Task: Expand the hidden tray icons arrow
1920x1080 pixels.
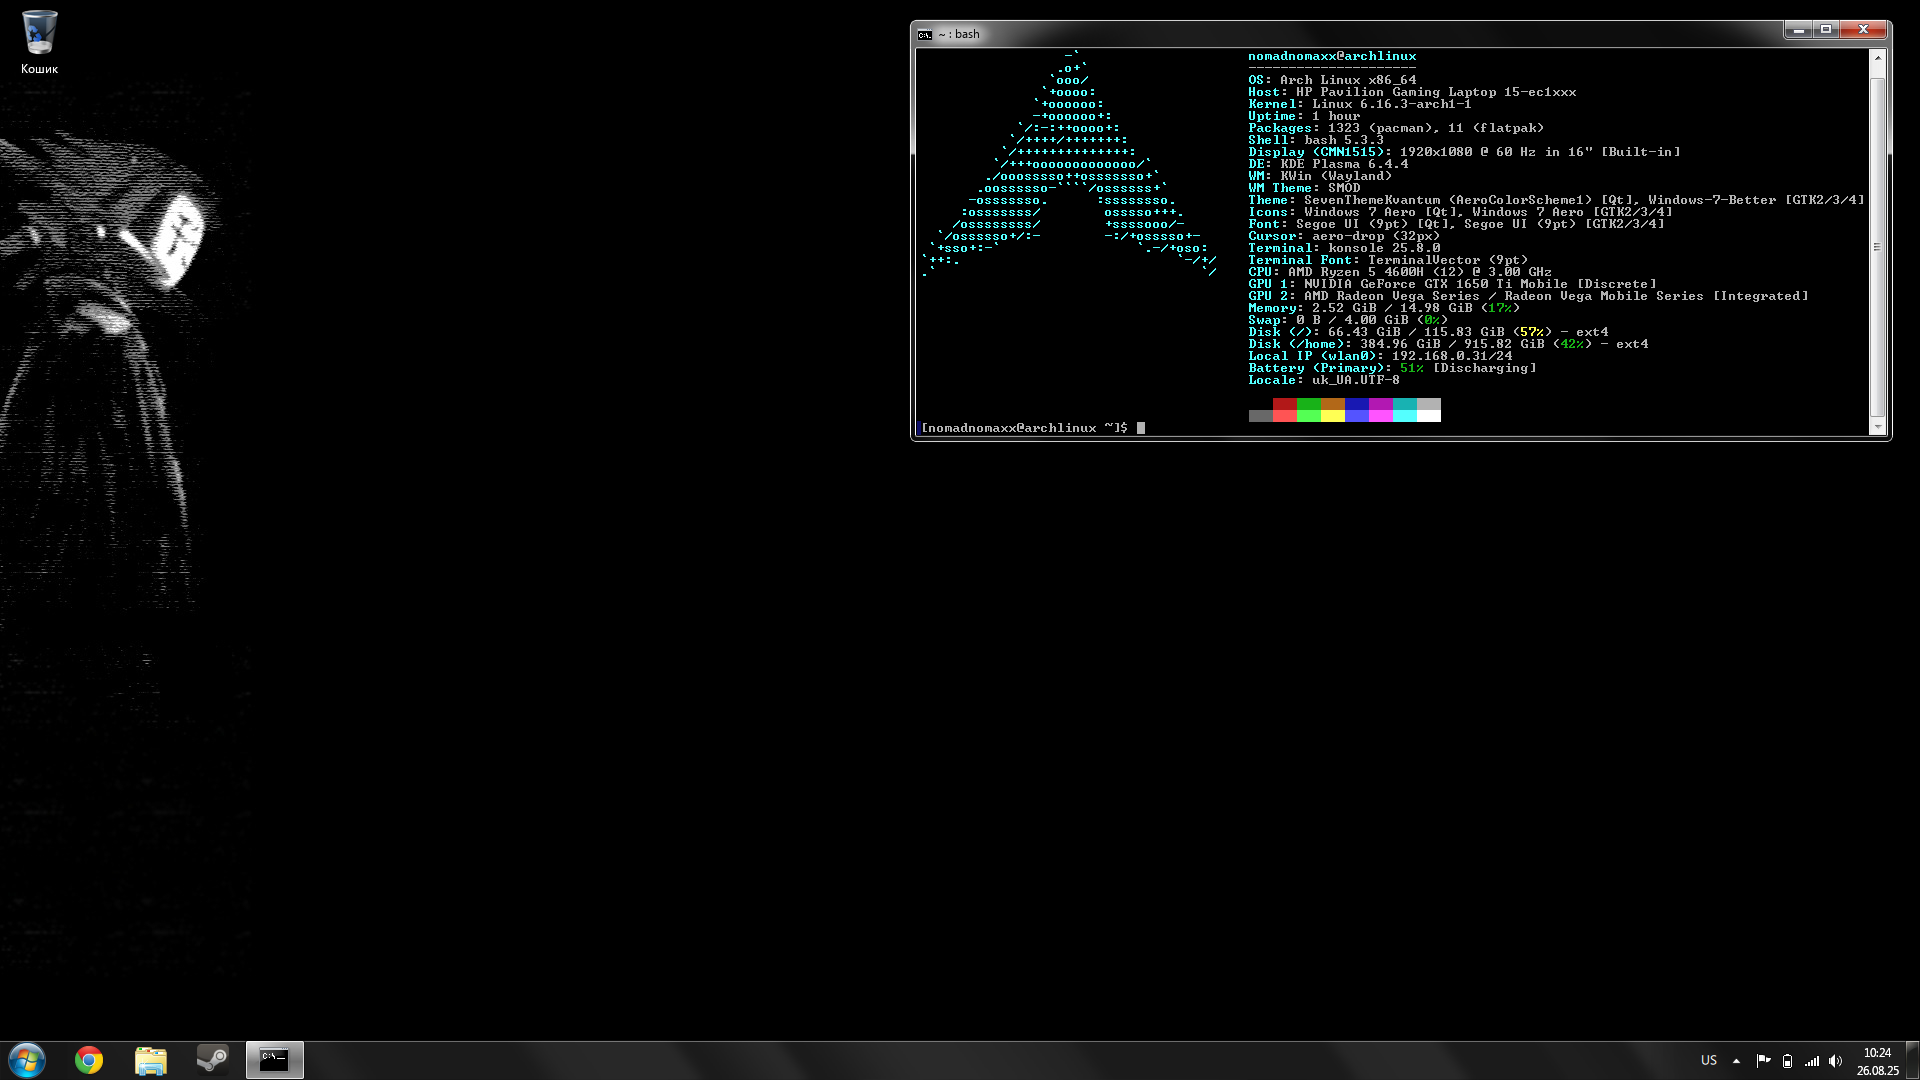Action: (1736, 1061)
